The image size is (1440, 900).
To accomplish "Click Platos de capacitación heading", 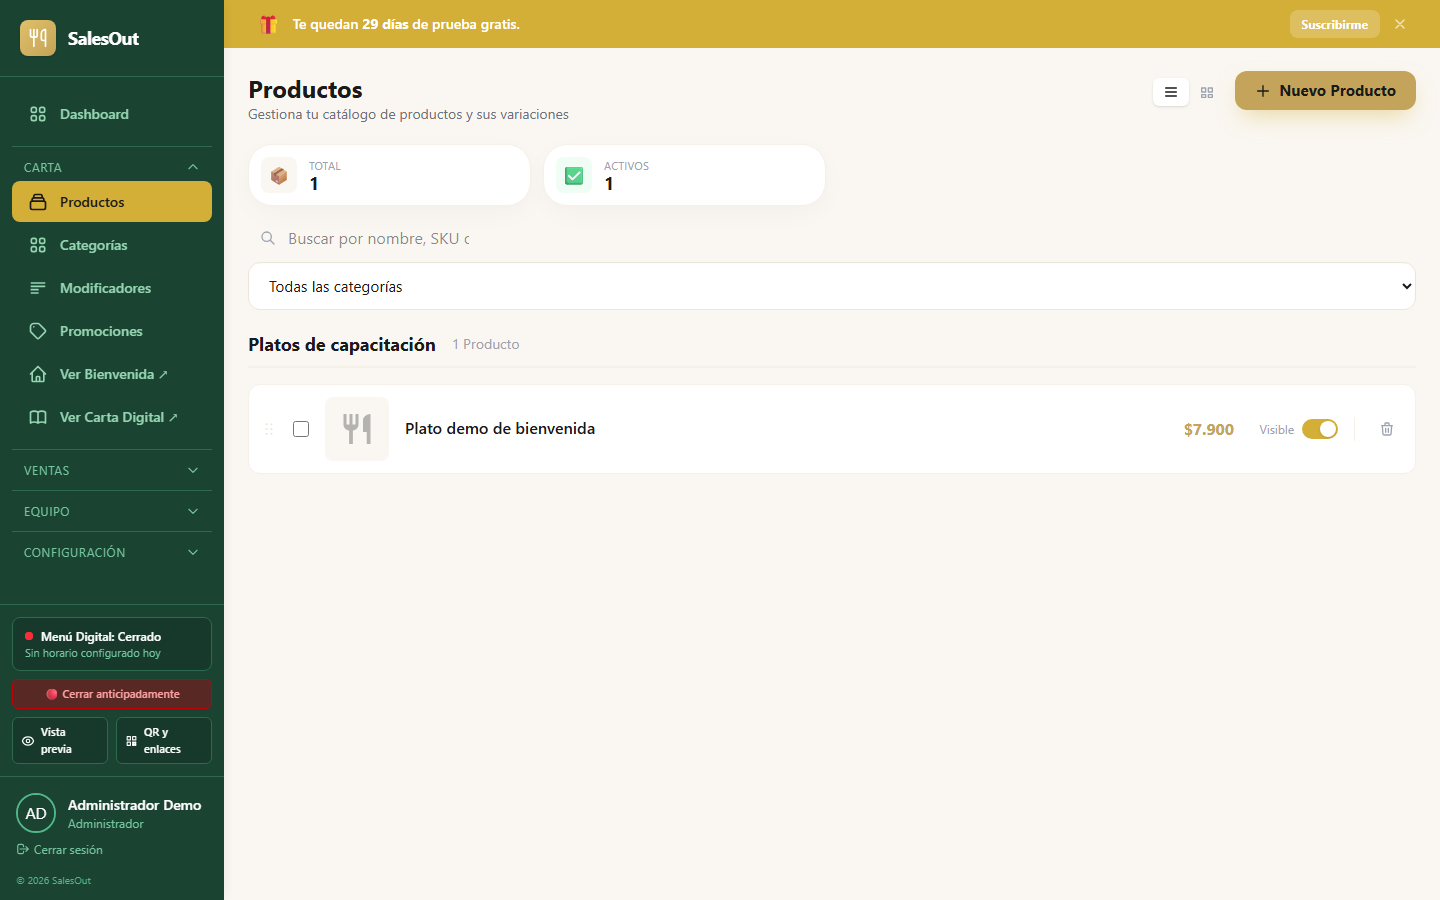I will (342, 344).
